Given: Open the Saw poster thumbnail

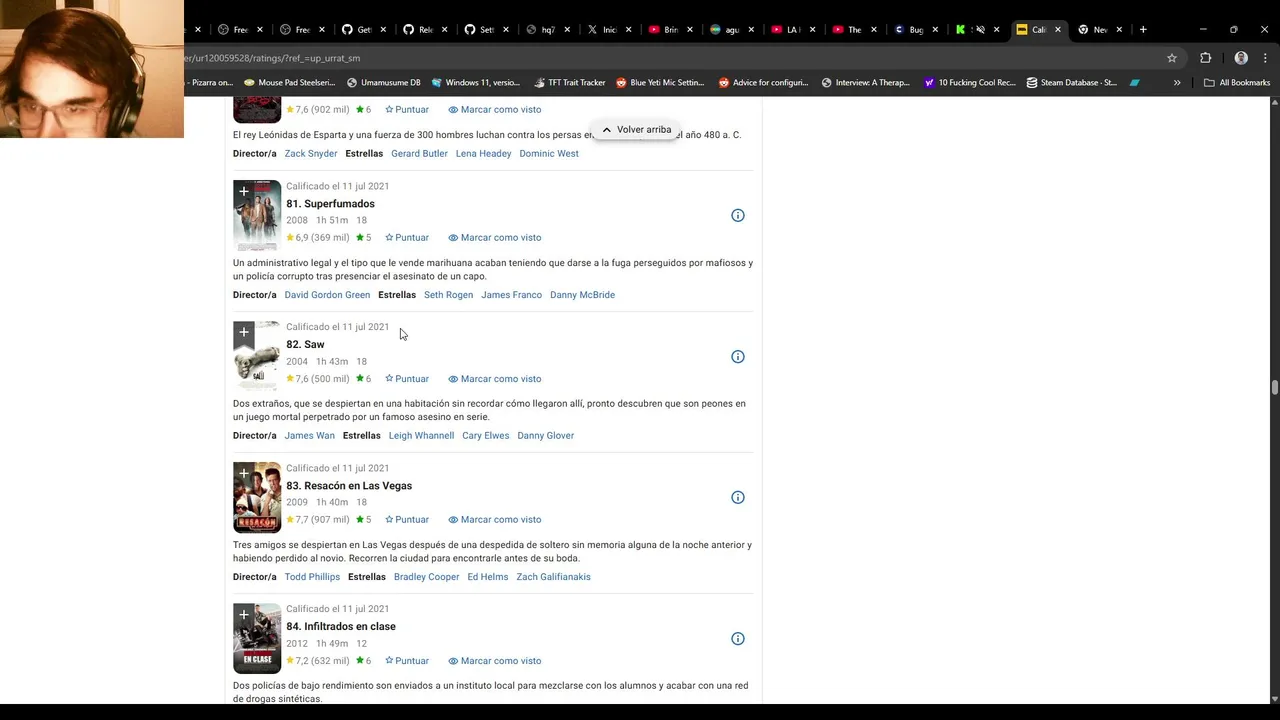Looking at the screenshot, I should point(257,356).
